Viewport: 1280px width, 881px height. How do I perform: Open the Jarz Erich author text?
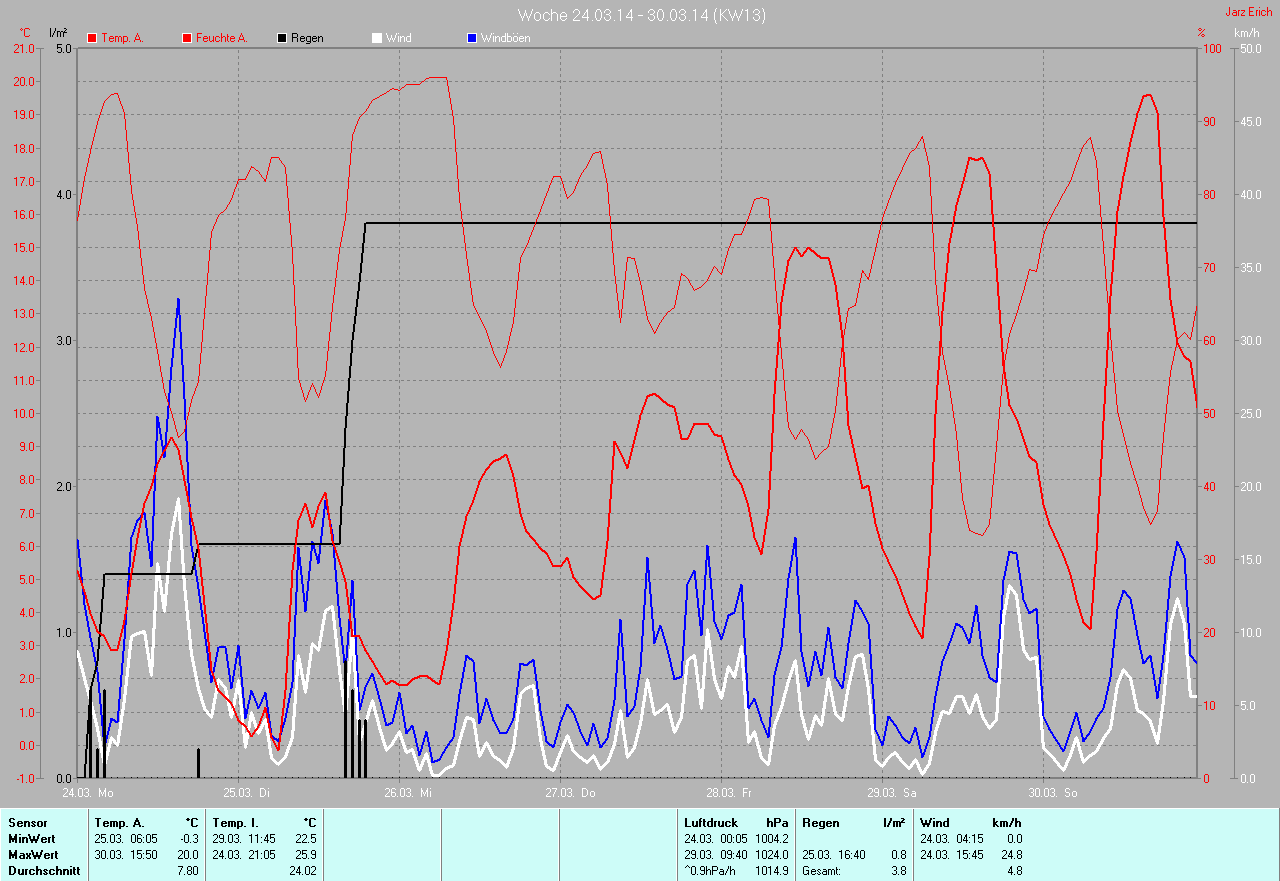point(1249,12)
